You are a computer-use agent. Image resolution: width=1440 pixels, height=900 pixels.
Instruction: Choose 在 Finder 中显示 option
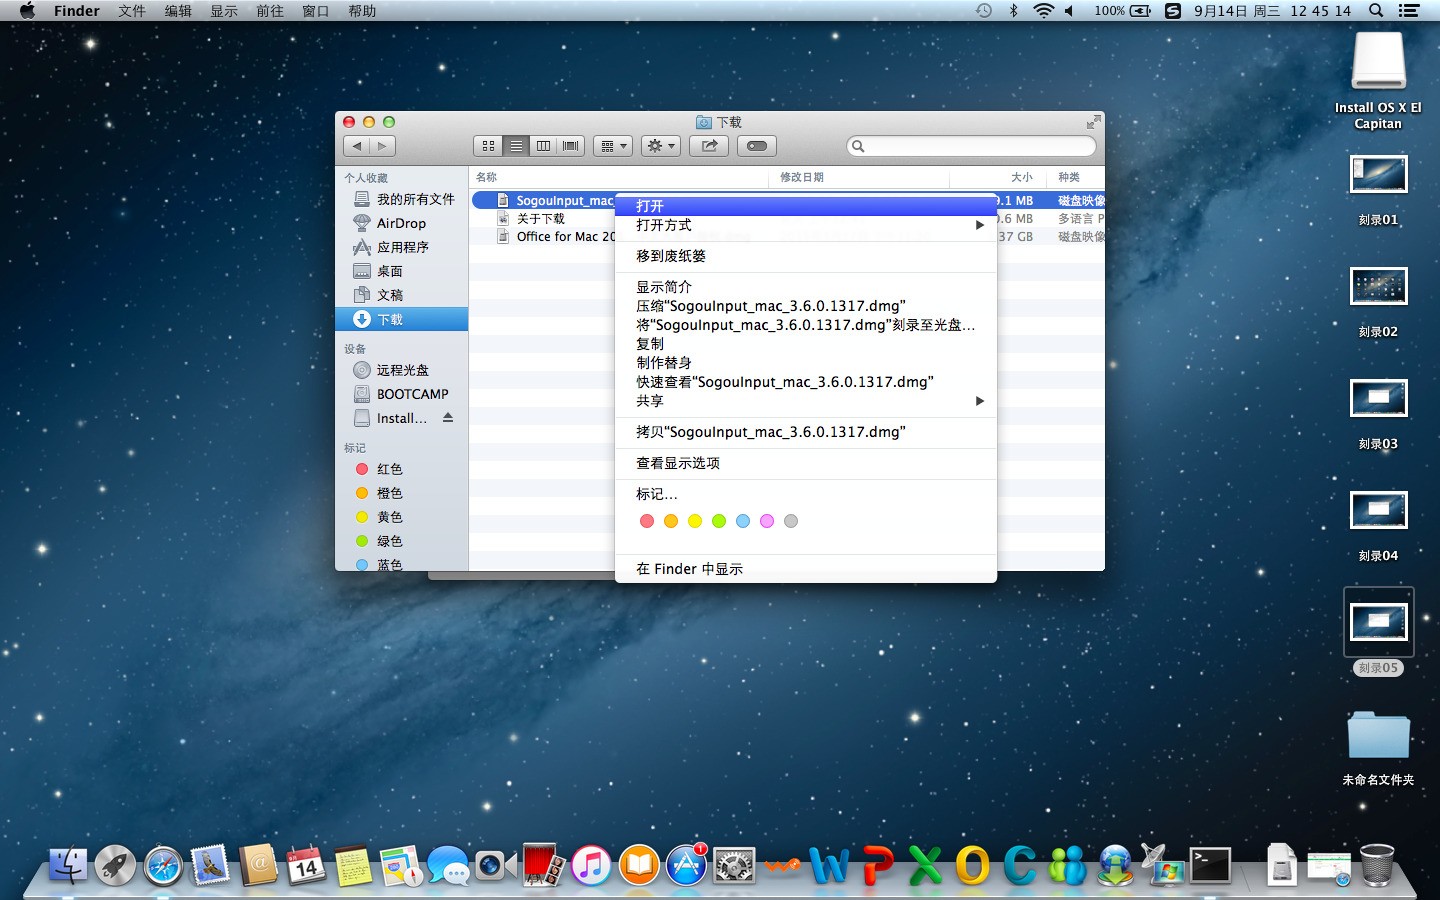point(806,569)
